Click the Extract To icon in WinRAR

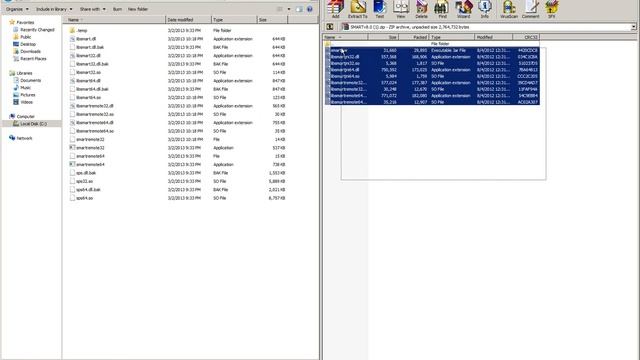pos(358,9)
